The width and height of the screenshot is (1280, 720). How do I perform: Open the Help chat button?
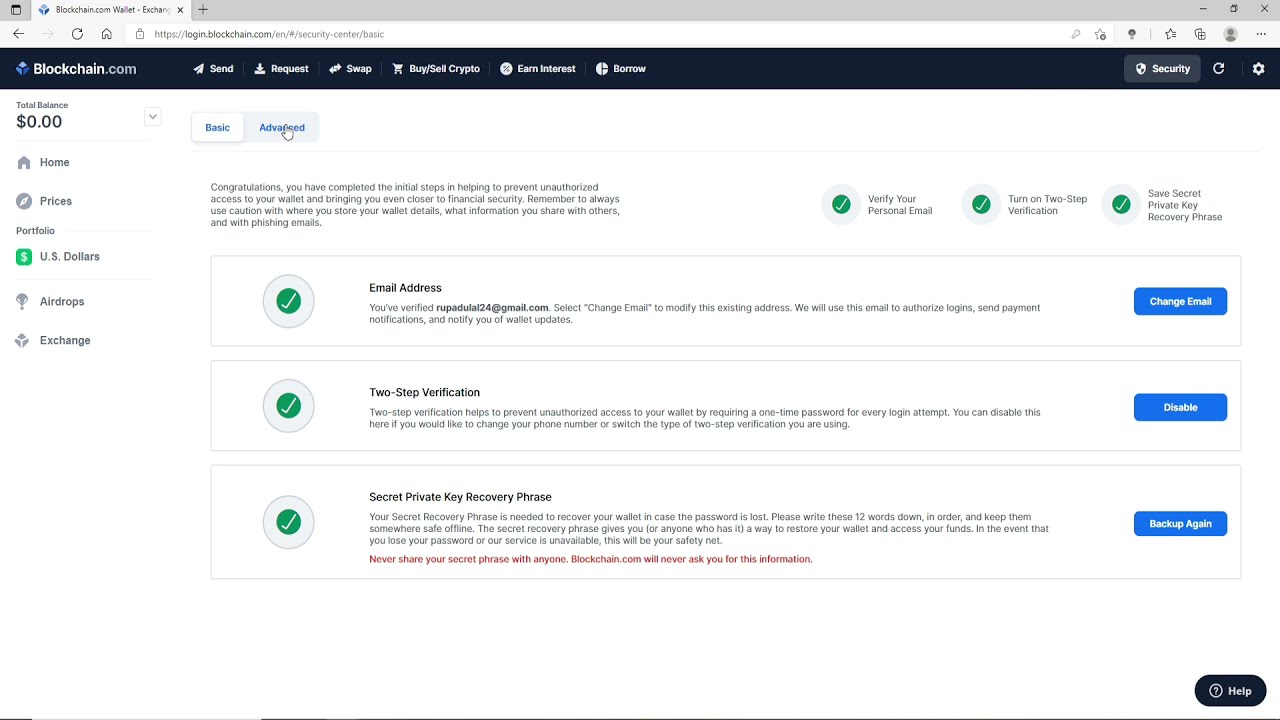point(1230,691)
